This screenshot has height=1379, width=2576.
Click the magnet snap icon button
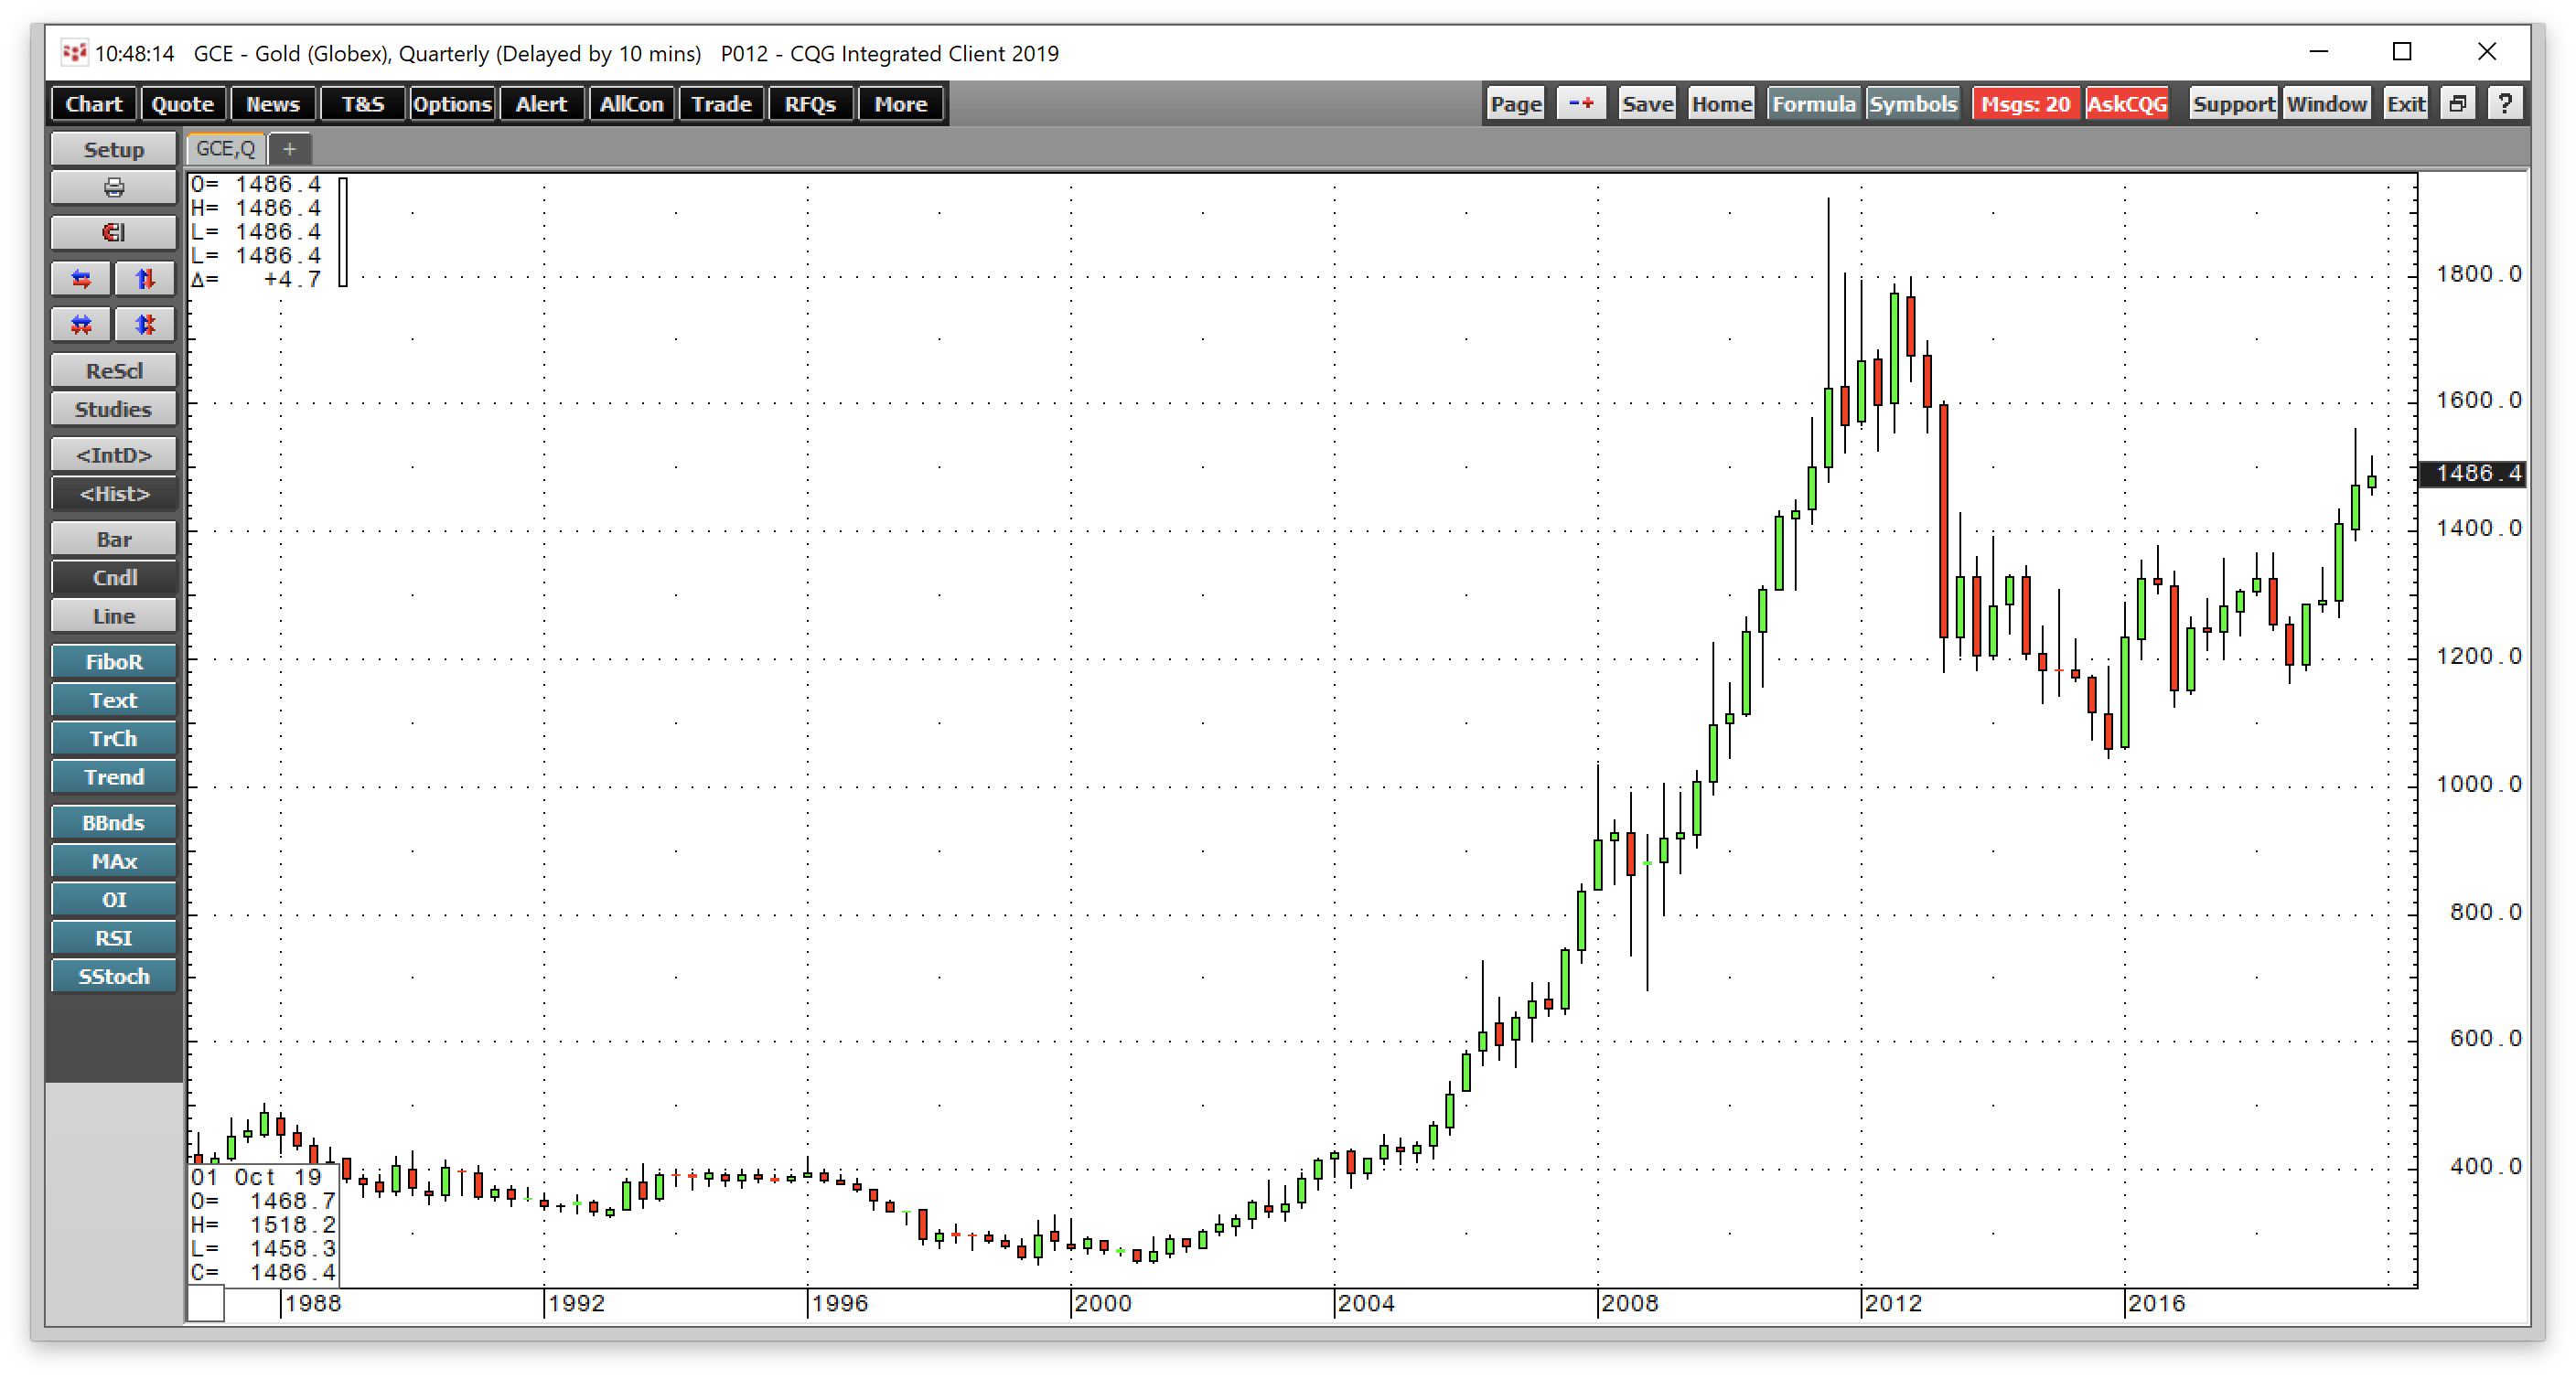[x=114, y=233]
